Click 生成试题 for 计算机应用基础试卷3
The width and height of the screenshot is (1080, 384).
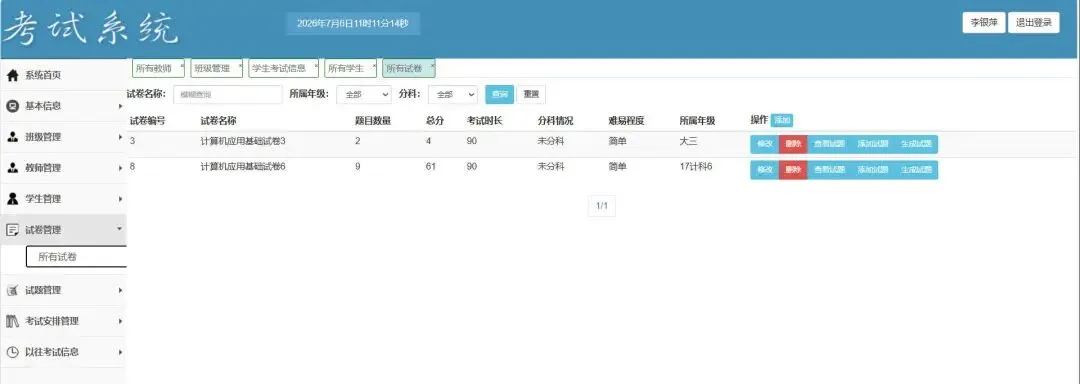[x=916, y=145]
